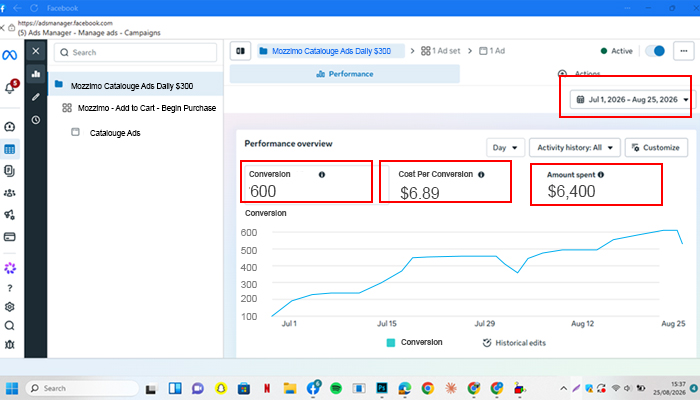Open Settings gear icon in sidebar
Viewport: 700px width, 400px height.
click(9, 307)
